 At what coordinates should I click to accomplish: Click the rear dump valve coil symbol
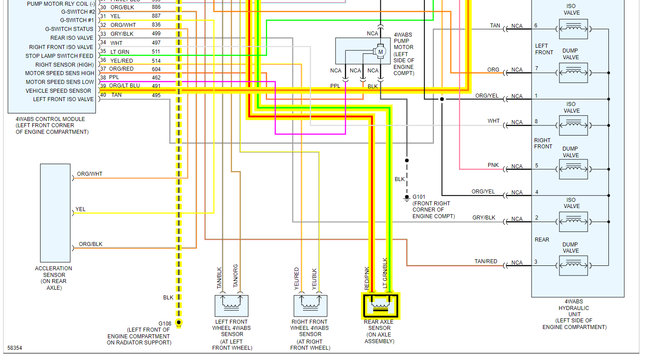pyautogui.click(x=573, y=266)
